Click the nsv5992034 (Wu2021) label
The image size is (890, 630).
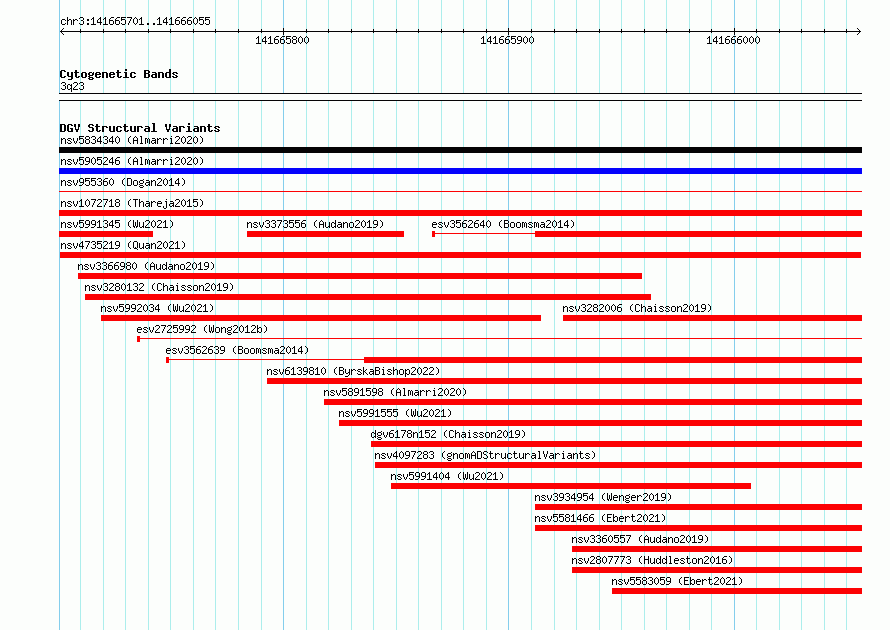157,308
